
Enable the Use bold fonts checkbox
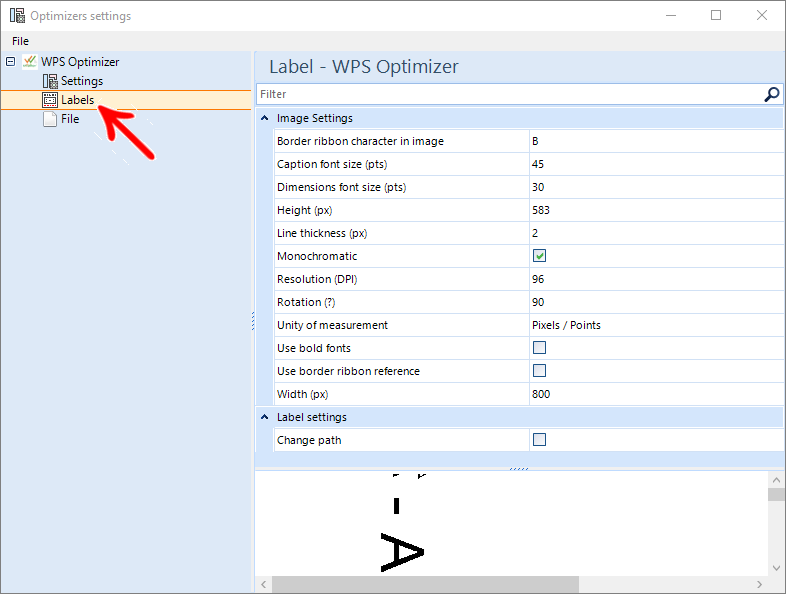[x=540, y=348]
